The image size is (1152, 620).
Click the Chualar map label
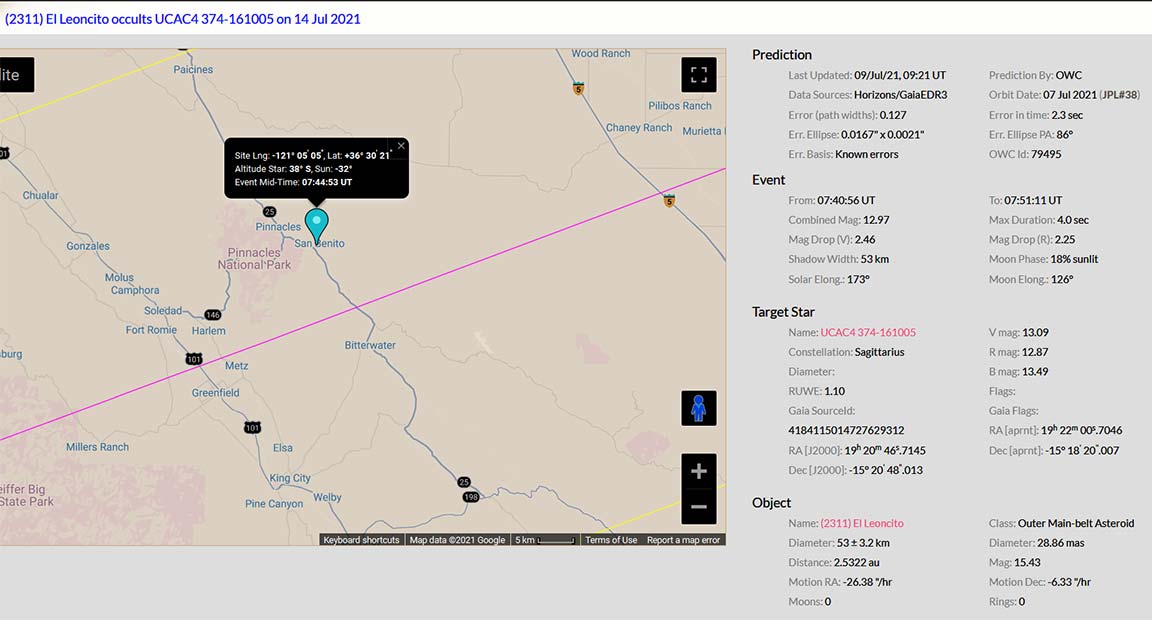pyautogui.click(x=40, y=195)
